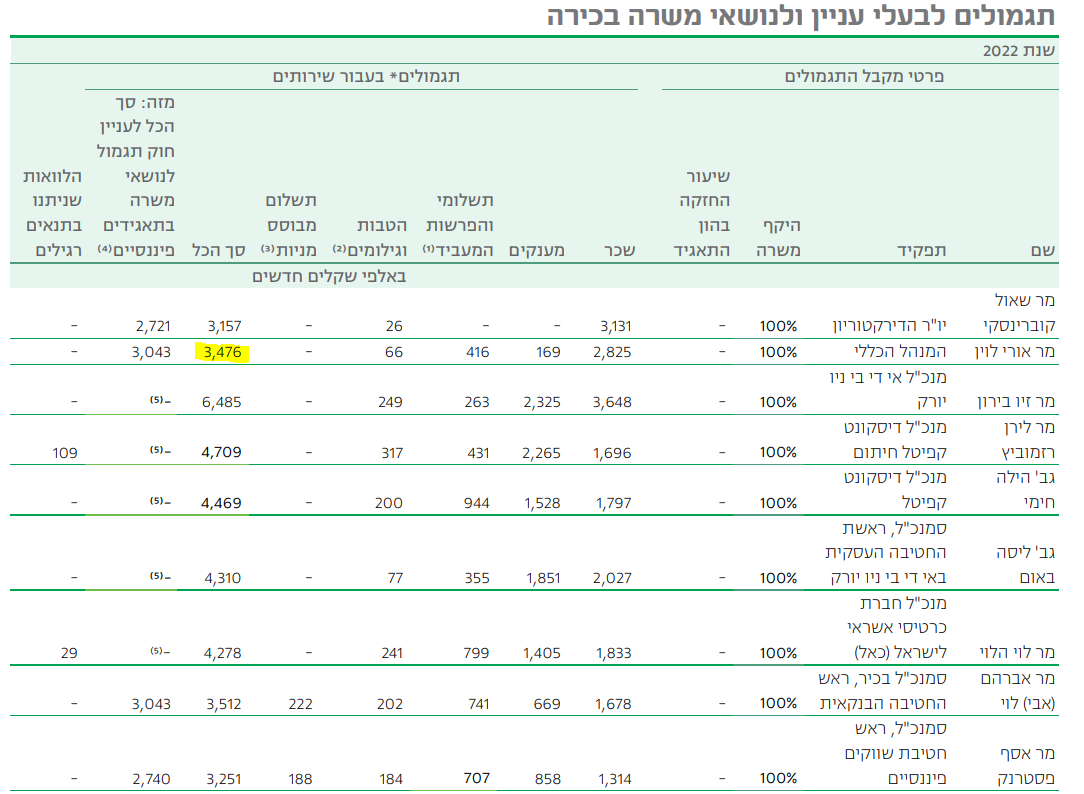Image resolution: width=1084 pixels, height=794 pixels.
Task: Click employer payments value 799
Action: pyautogui.click(x=476, y=653)
